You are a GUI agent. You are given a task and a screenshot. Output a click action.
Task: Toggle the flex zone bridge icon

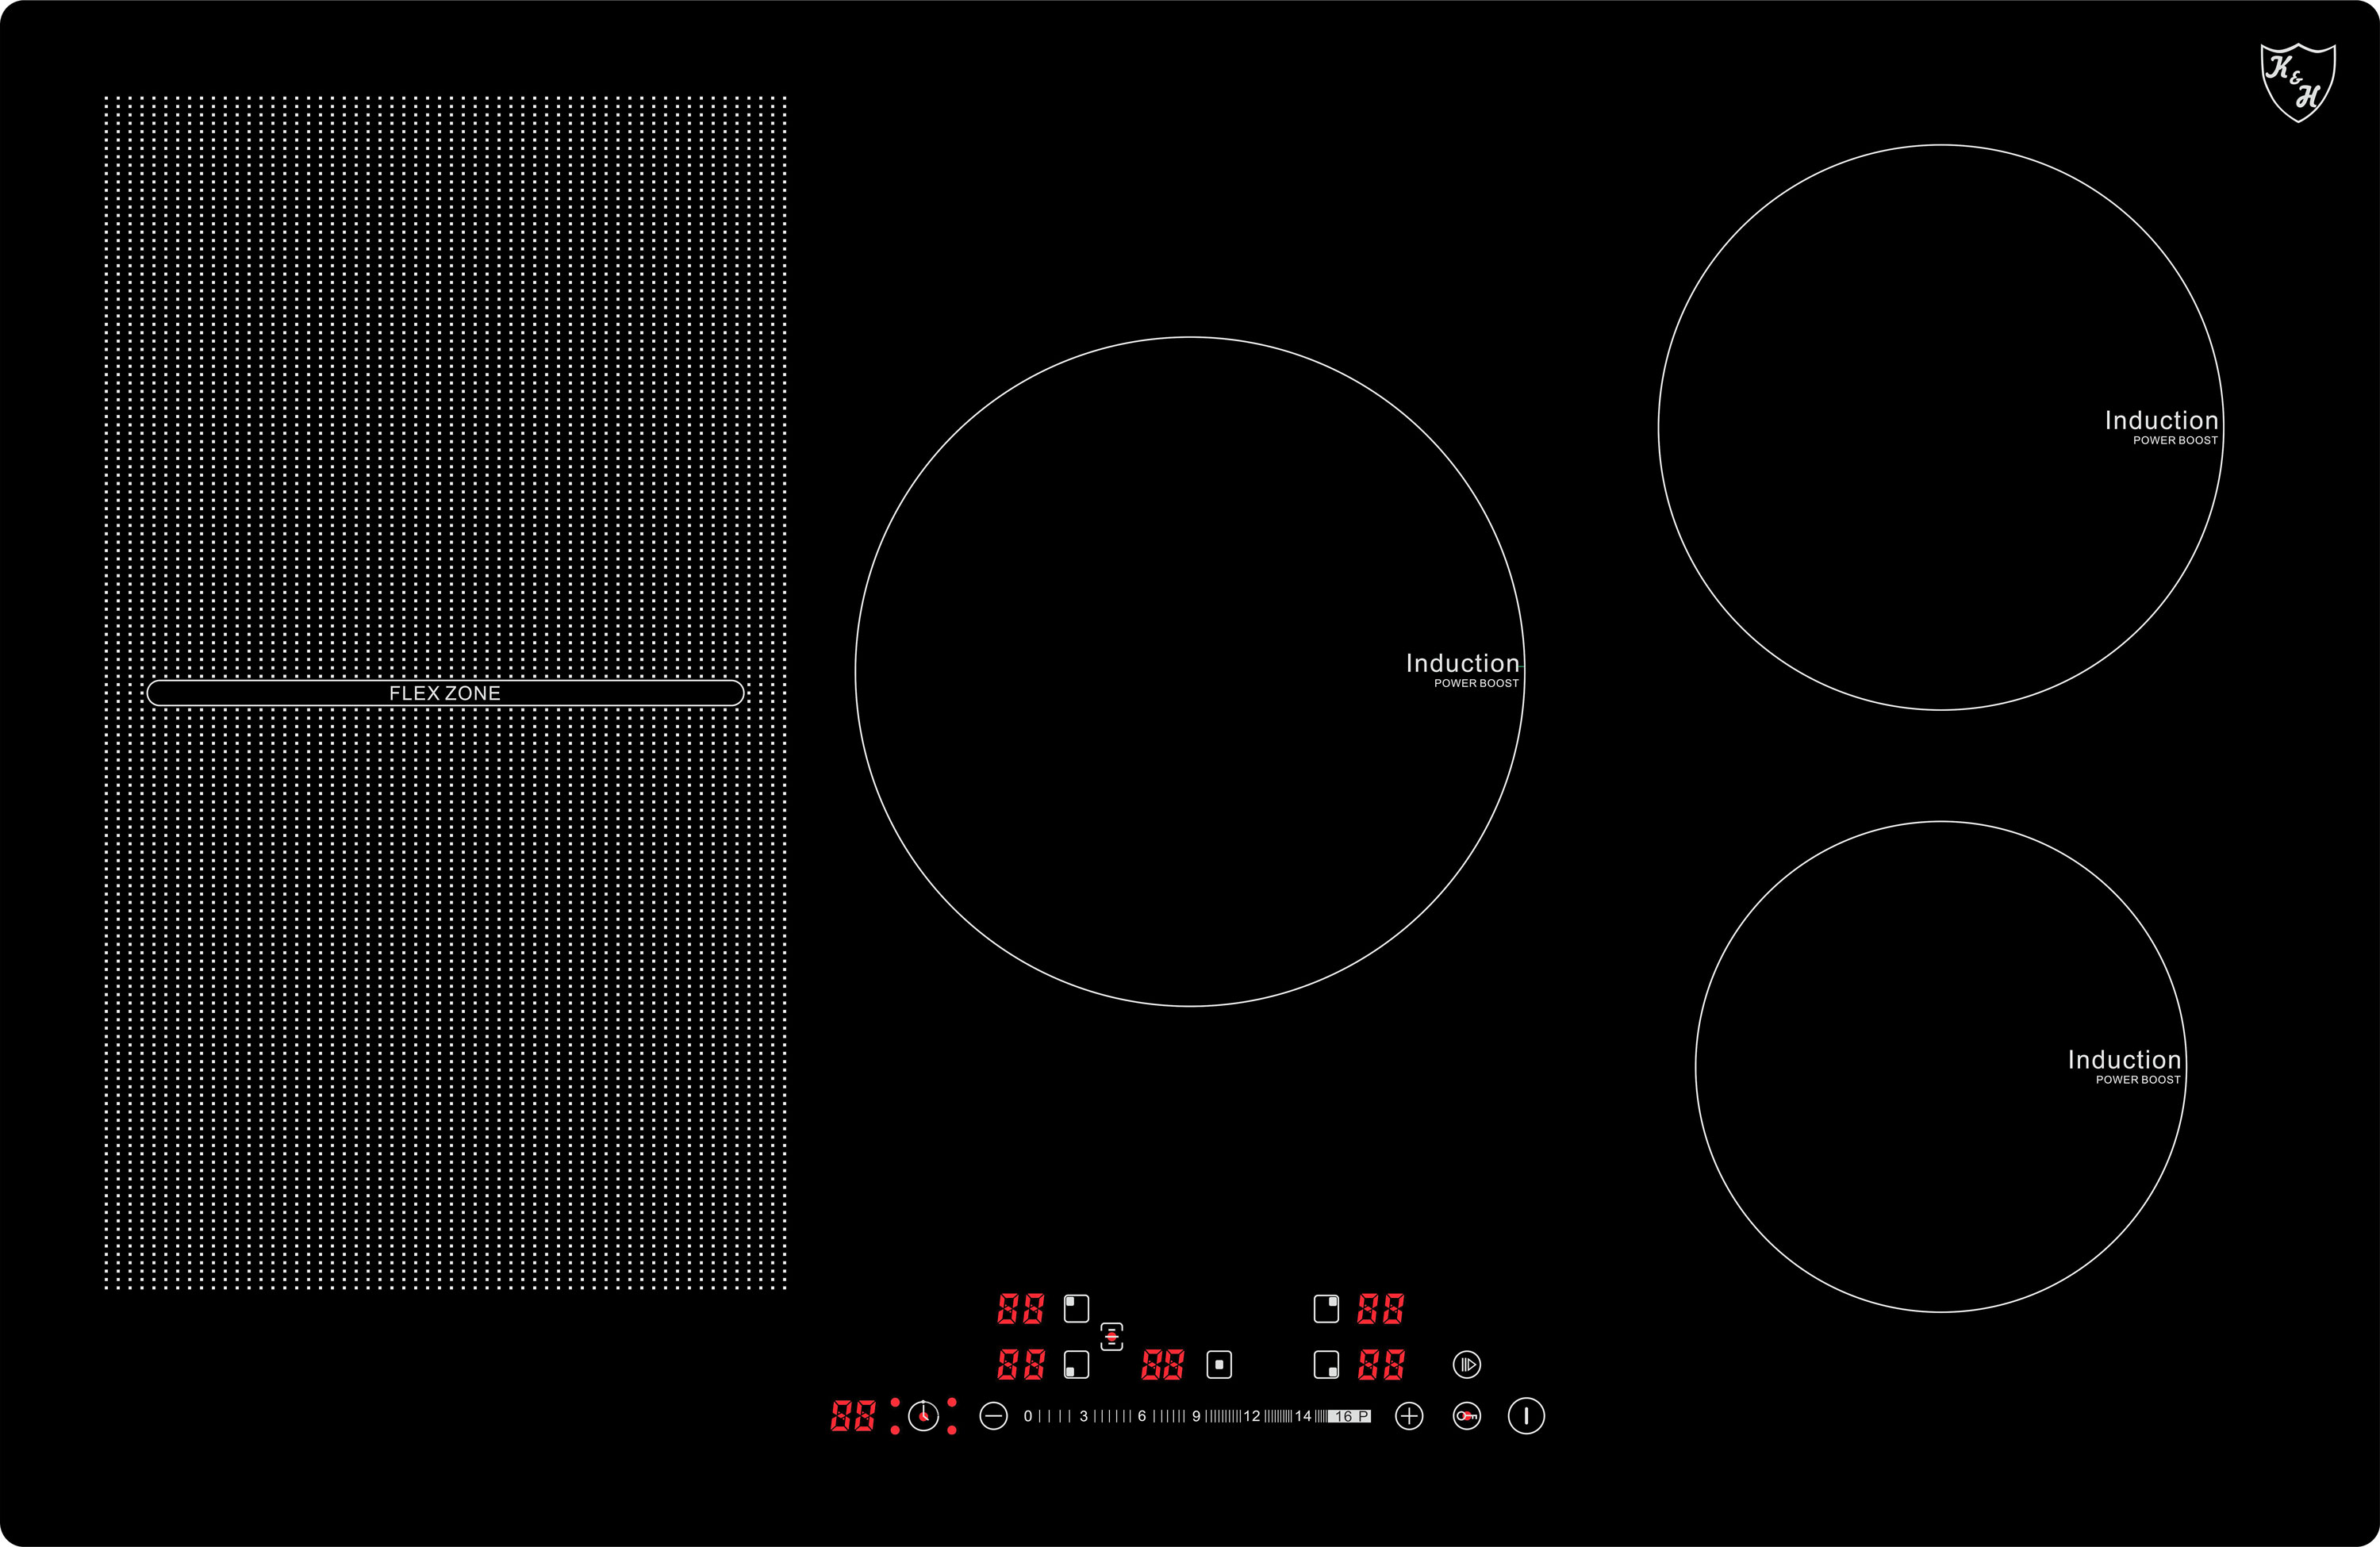tap(1111, 1336)
